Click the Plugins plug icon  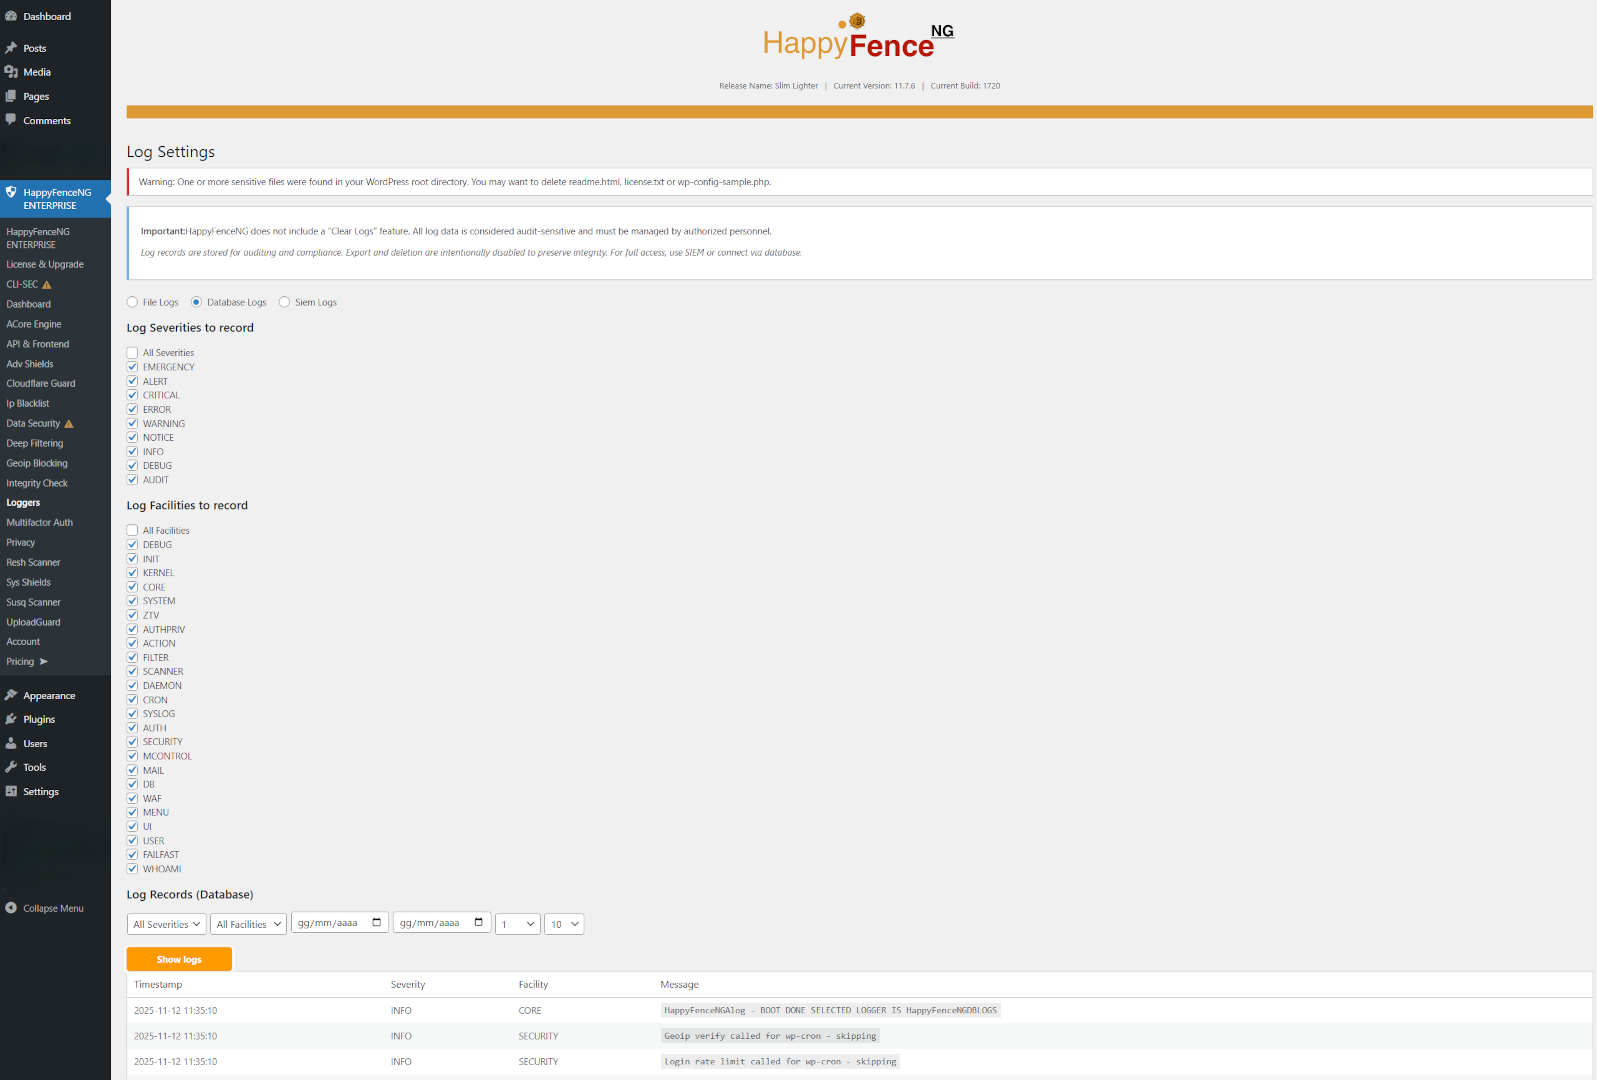tap(11, 719)
